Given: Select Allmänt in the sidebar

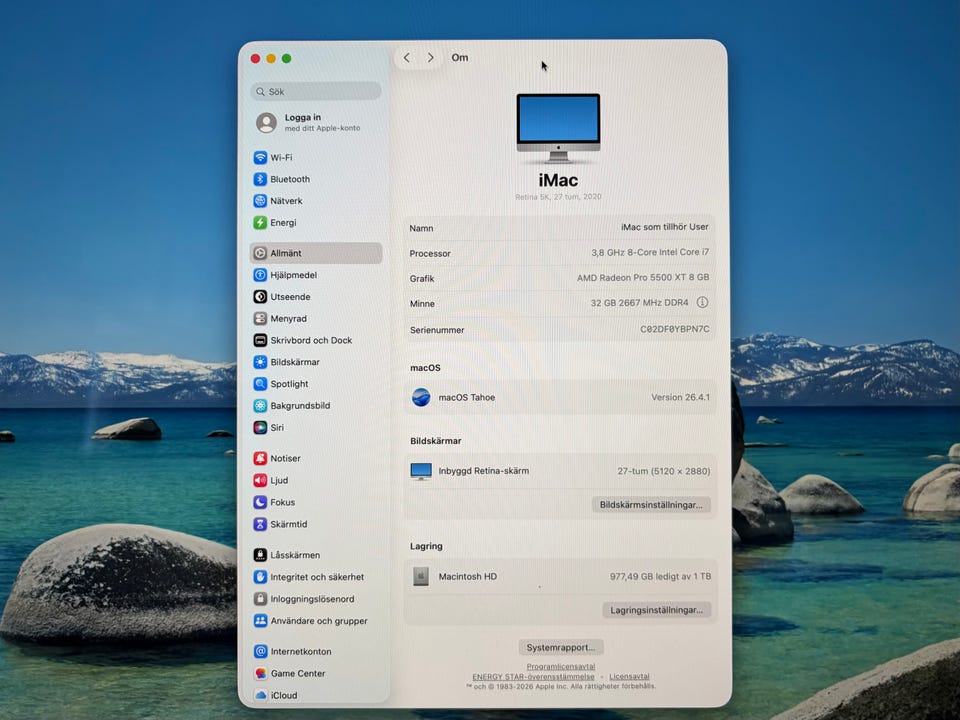Looking at the screenshot, I should tap(315, 254).
